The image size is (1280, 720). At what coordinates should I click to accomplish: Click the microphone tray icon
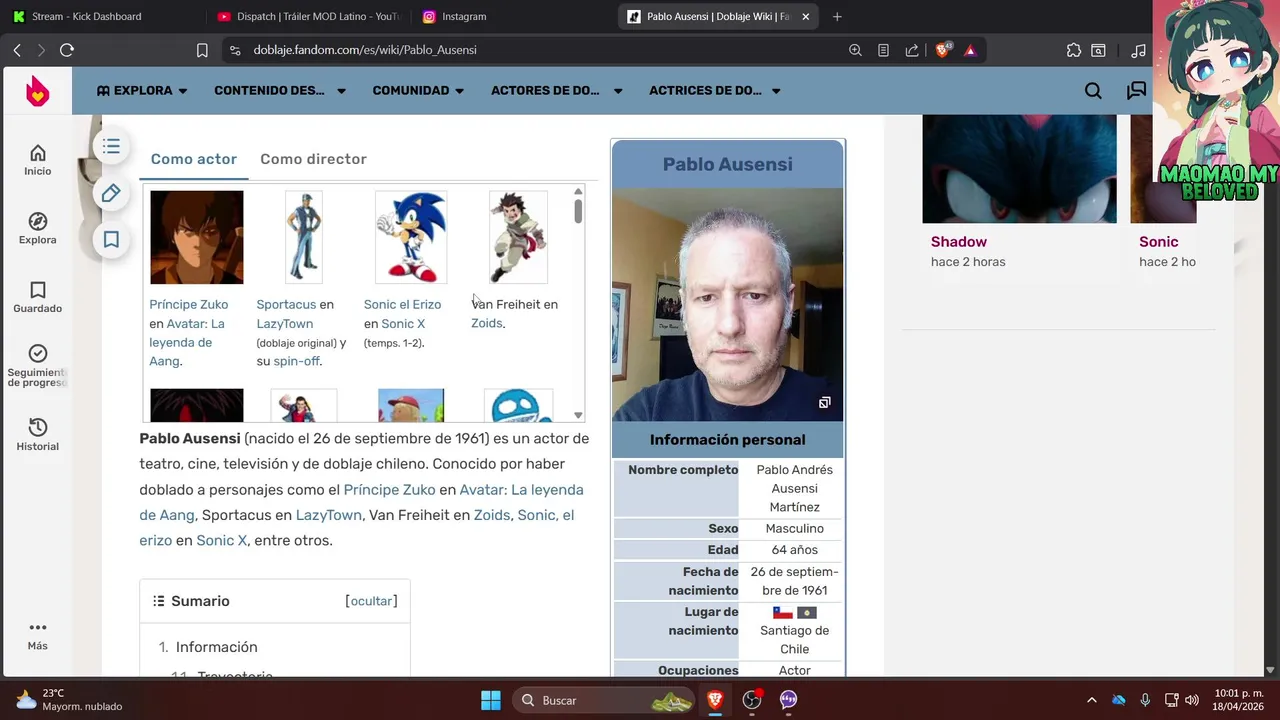coord(1145,700)
